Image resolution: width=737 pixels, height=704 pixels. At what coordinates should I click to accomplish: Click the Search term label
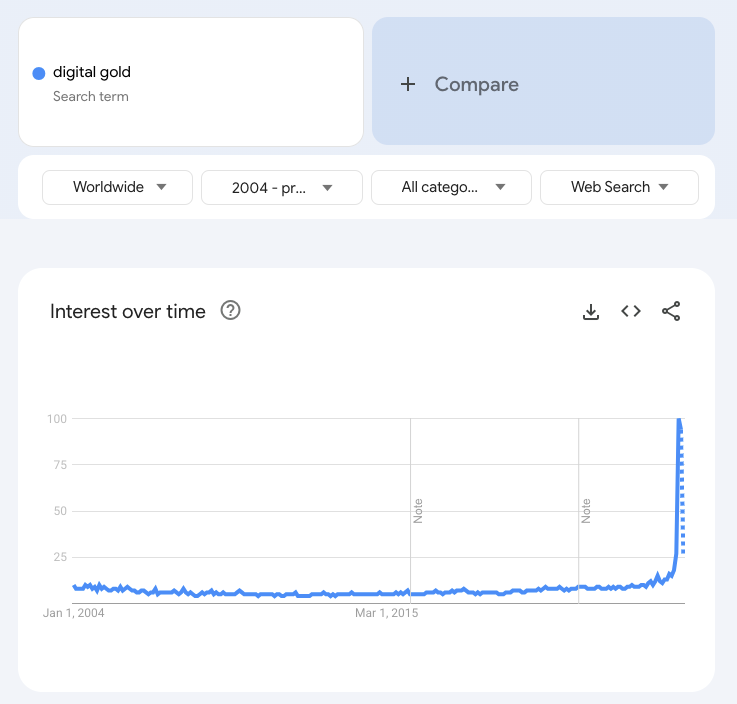pos(91,96)
